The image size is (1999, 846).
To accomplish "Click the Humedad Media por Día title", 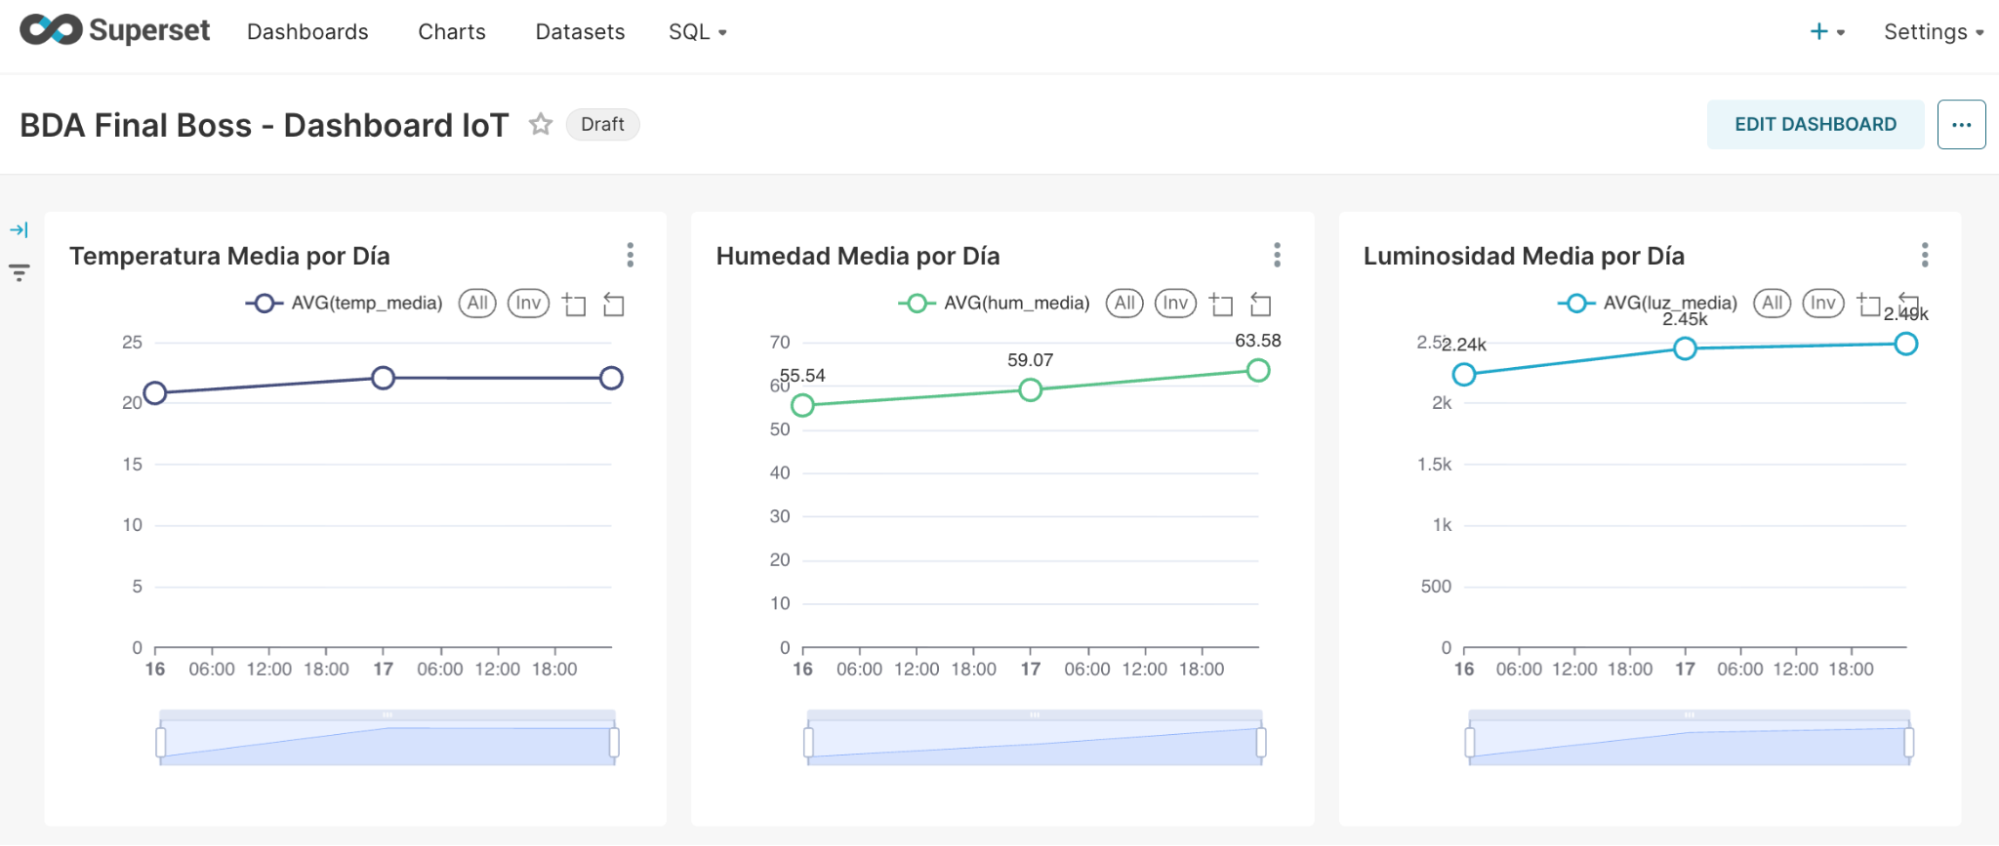I will point(858,256).
